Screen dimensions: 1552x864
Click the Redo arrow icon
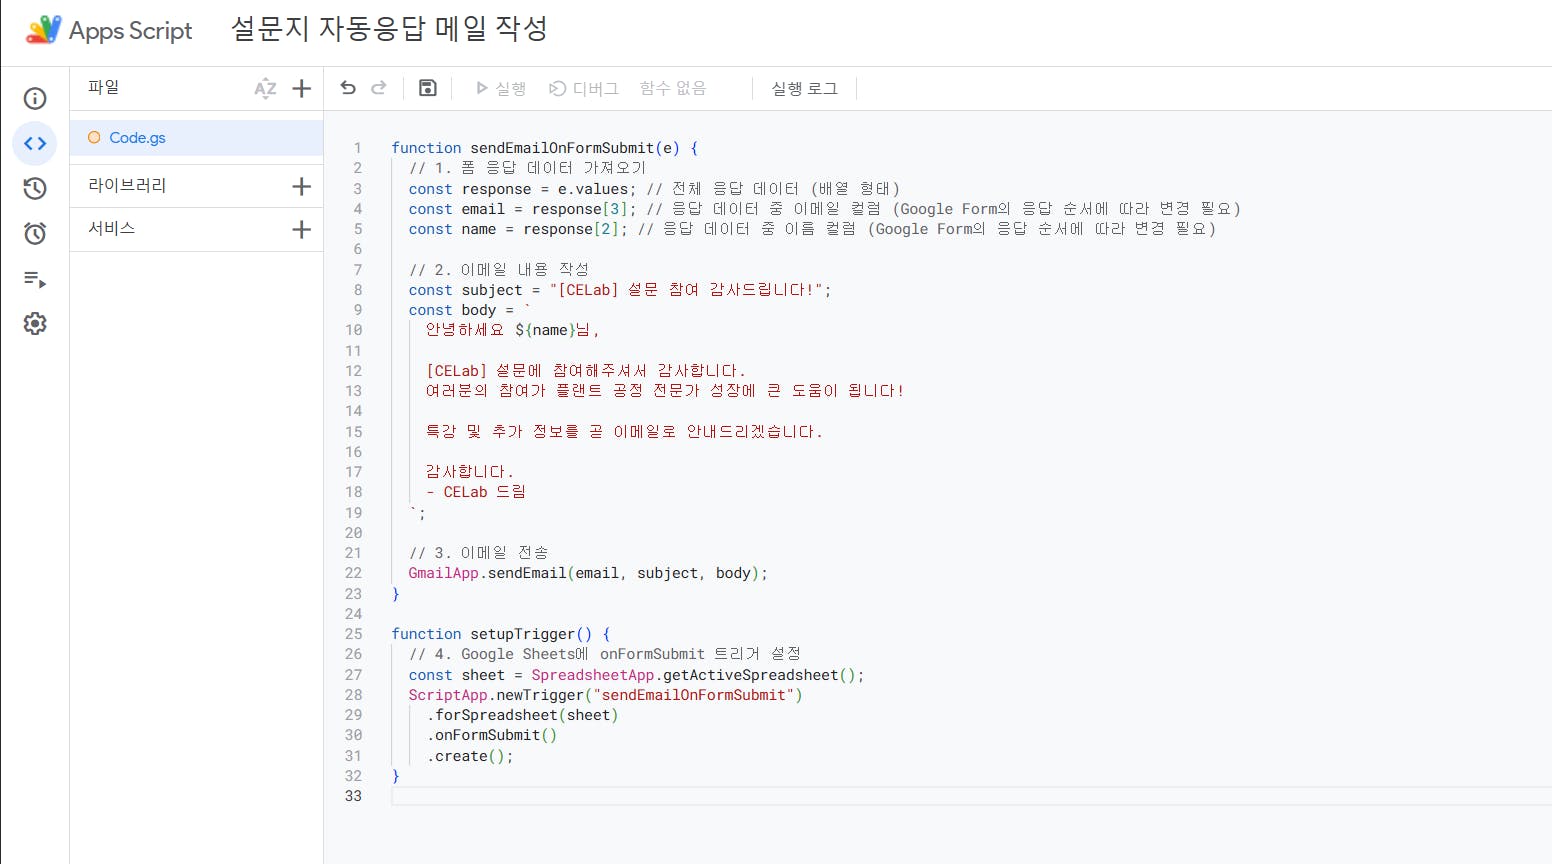379,88
